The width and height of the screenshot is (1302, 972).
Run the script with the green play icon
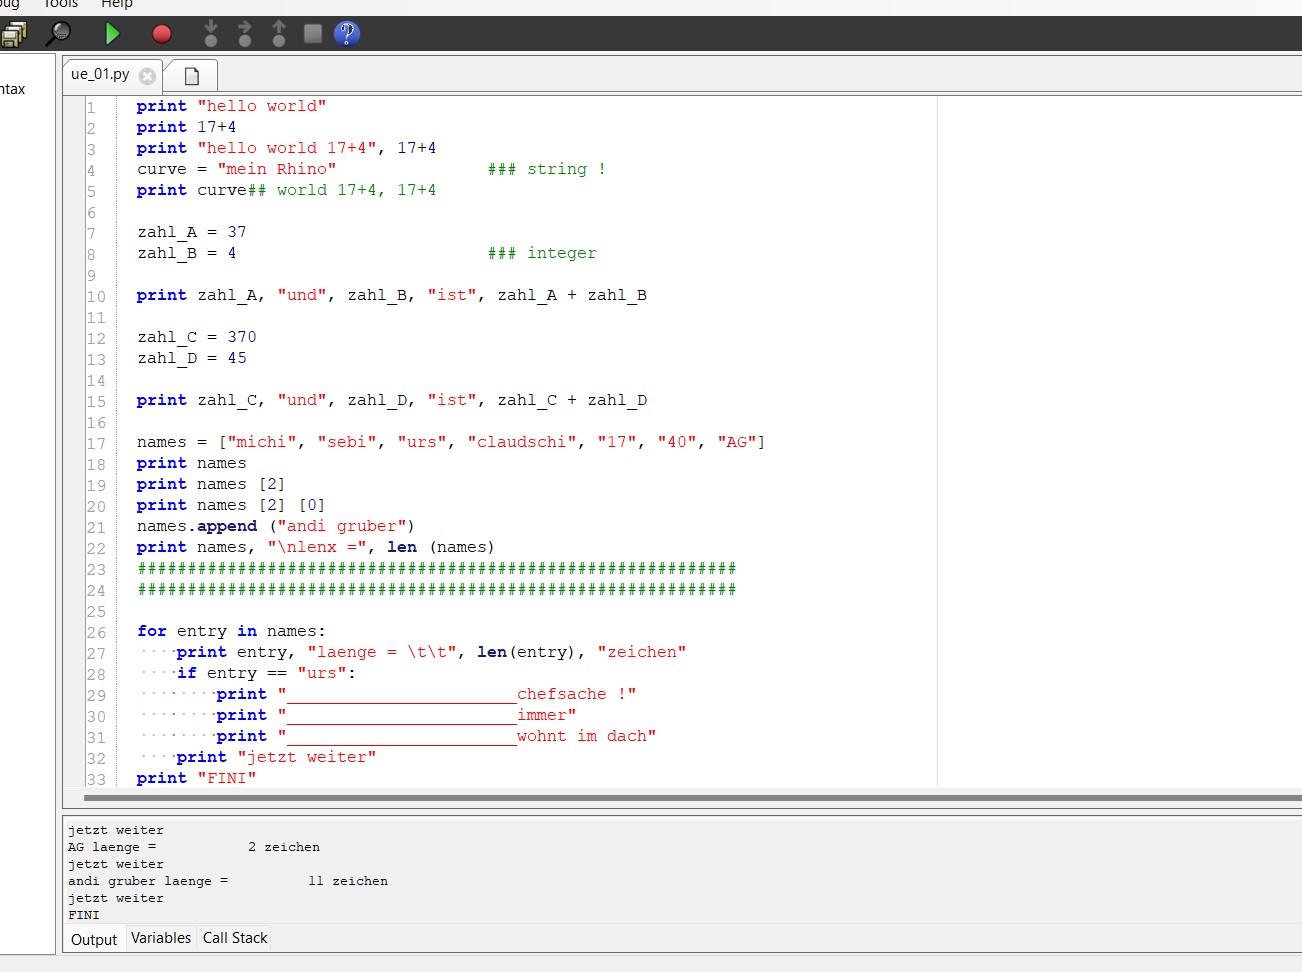tap(113, 33)
